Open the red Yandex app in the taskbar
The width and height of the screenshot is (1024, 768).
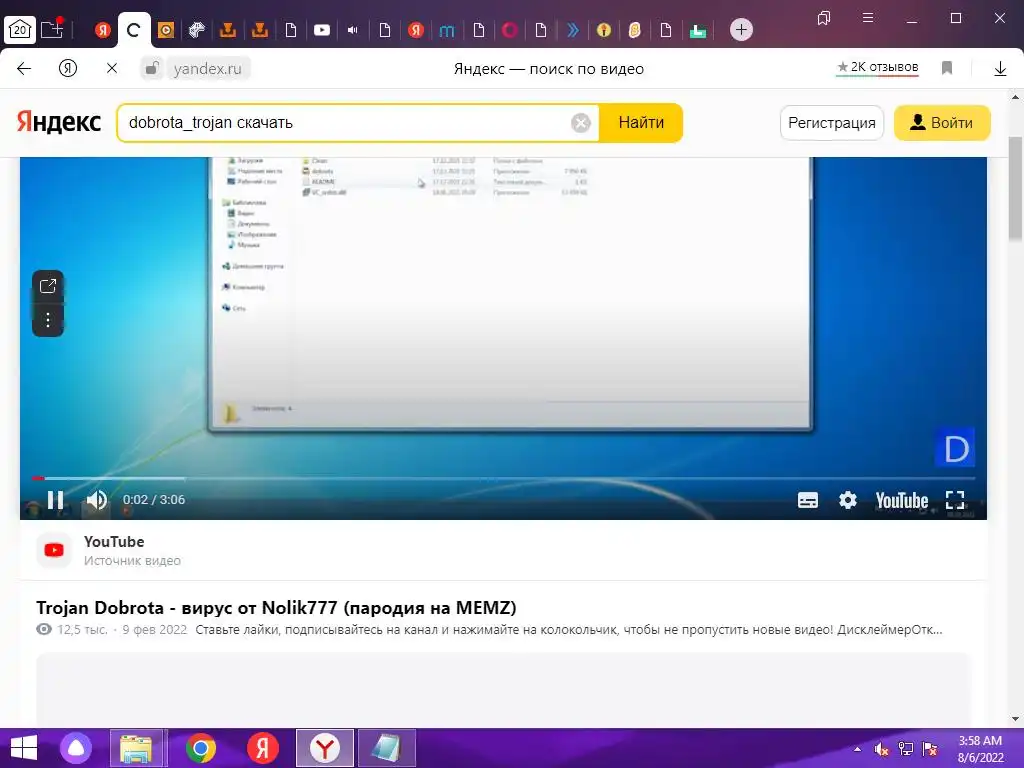point(263,748)
